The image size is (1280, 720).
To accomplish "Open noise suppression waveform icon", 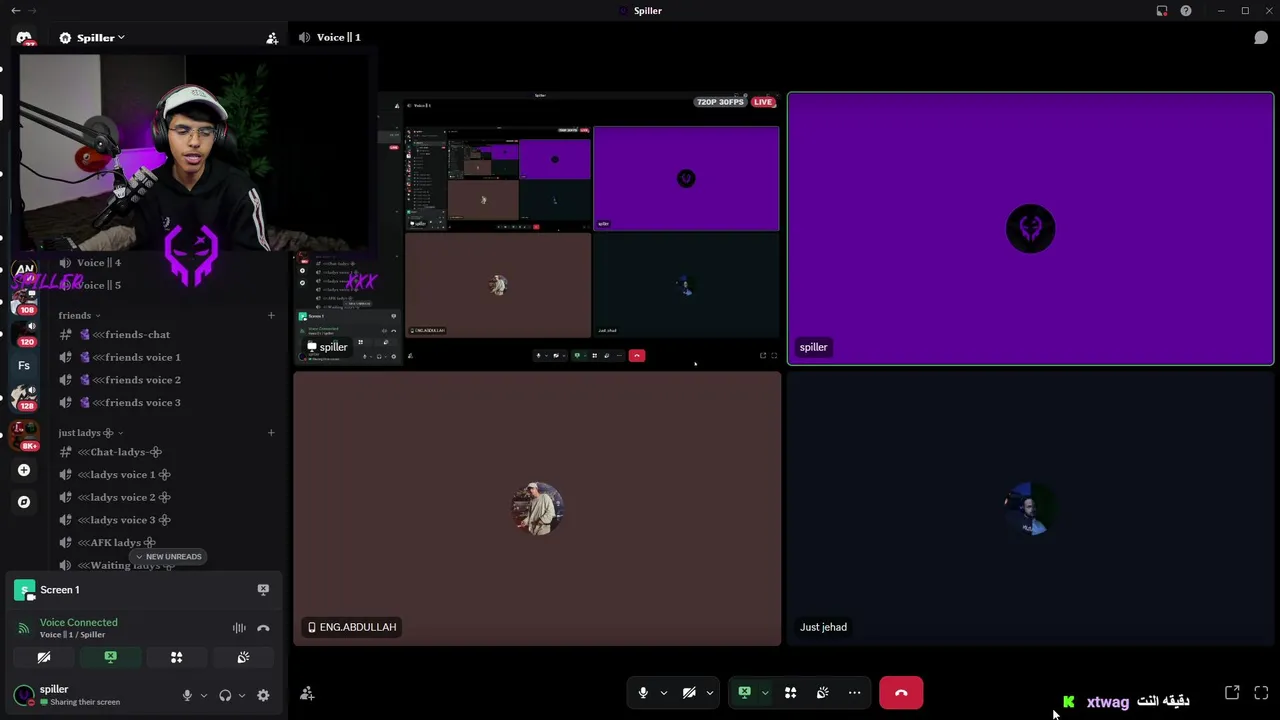I will click(x=239, y=628).
